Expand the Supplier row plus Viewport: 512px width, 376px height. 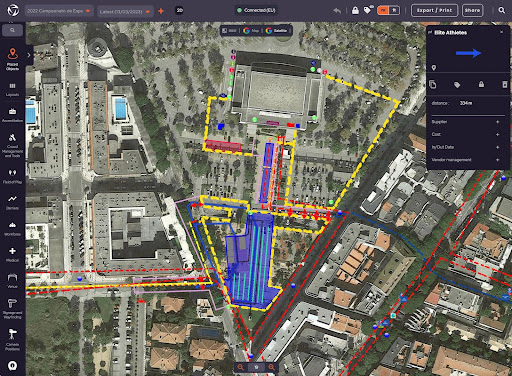coord(497,122)
